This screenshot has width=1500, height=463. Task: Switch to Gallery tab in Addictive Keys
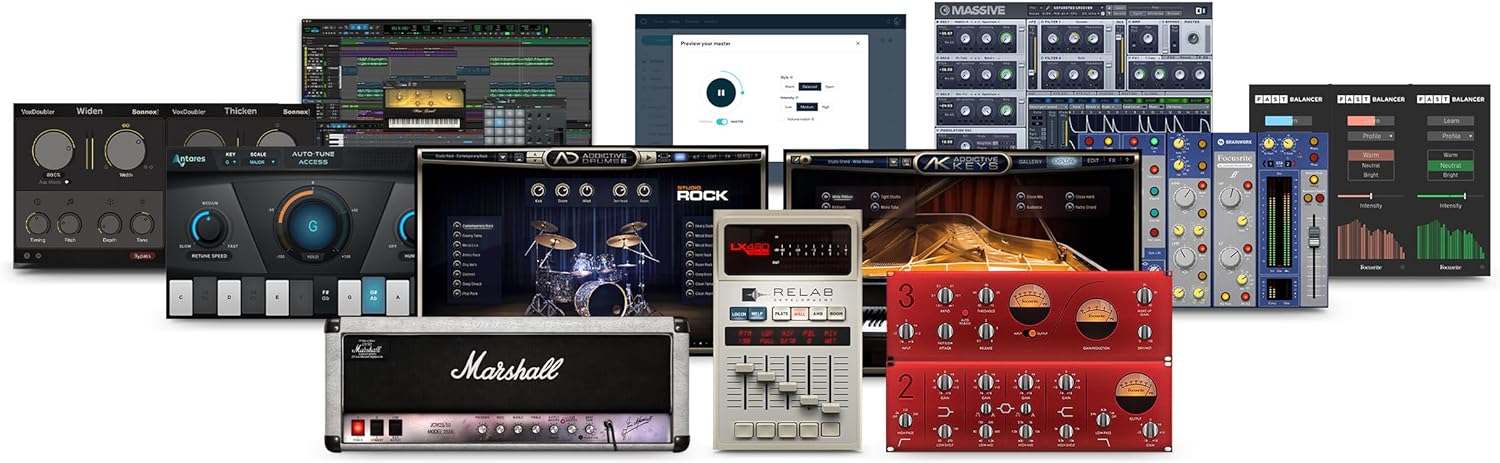pyautogui.click(x=1030, y=160)
